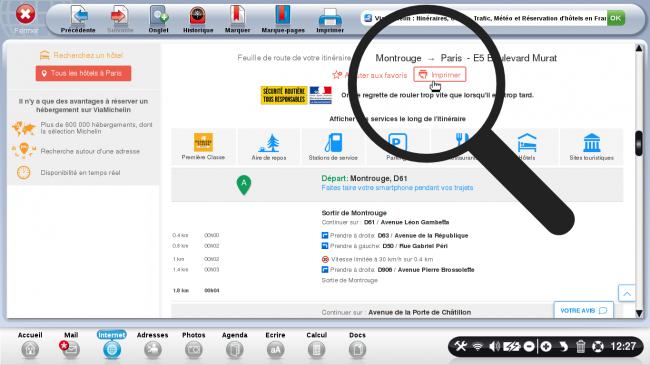650x365 pixels.
Task: Click the Sortie de Montrouge text
Action: click(x=349, y=280)
